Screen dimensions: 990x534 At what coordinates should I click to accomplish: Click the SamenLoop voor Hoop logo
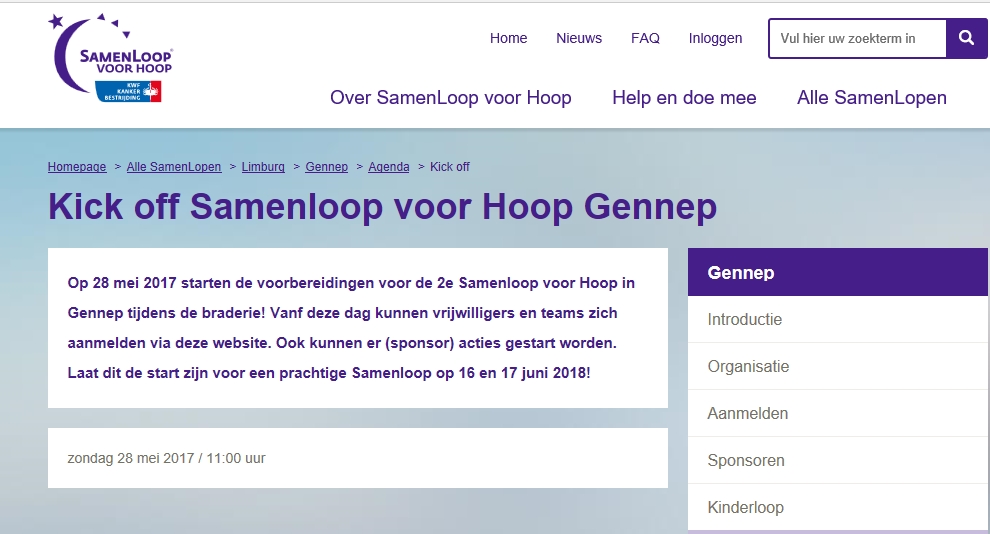110,58
